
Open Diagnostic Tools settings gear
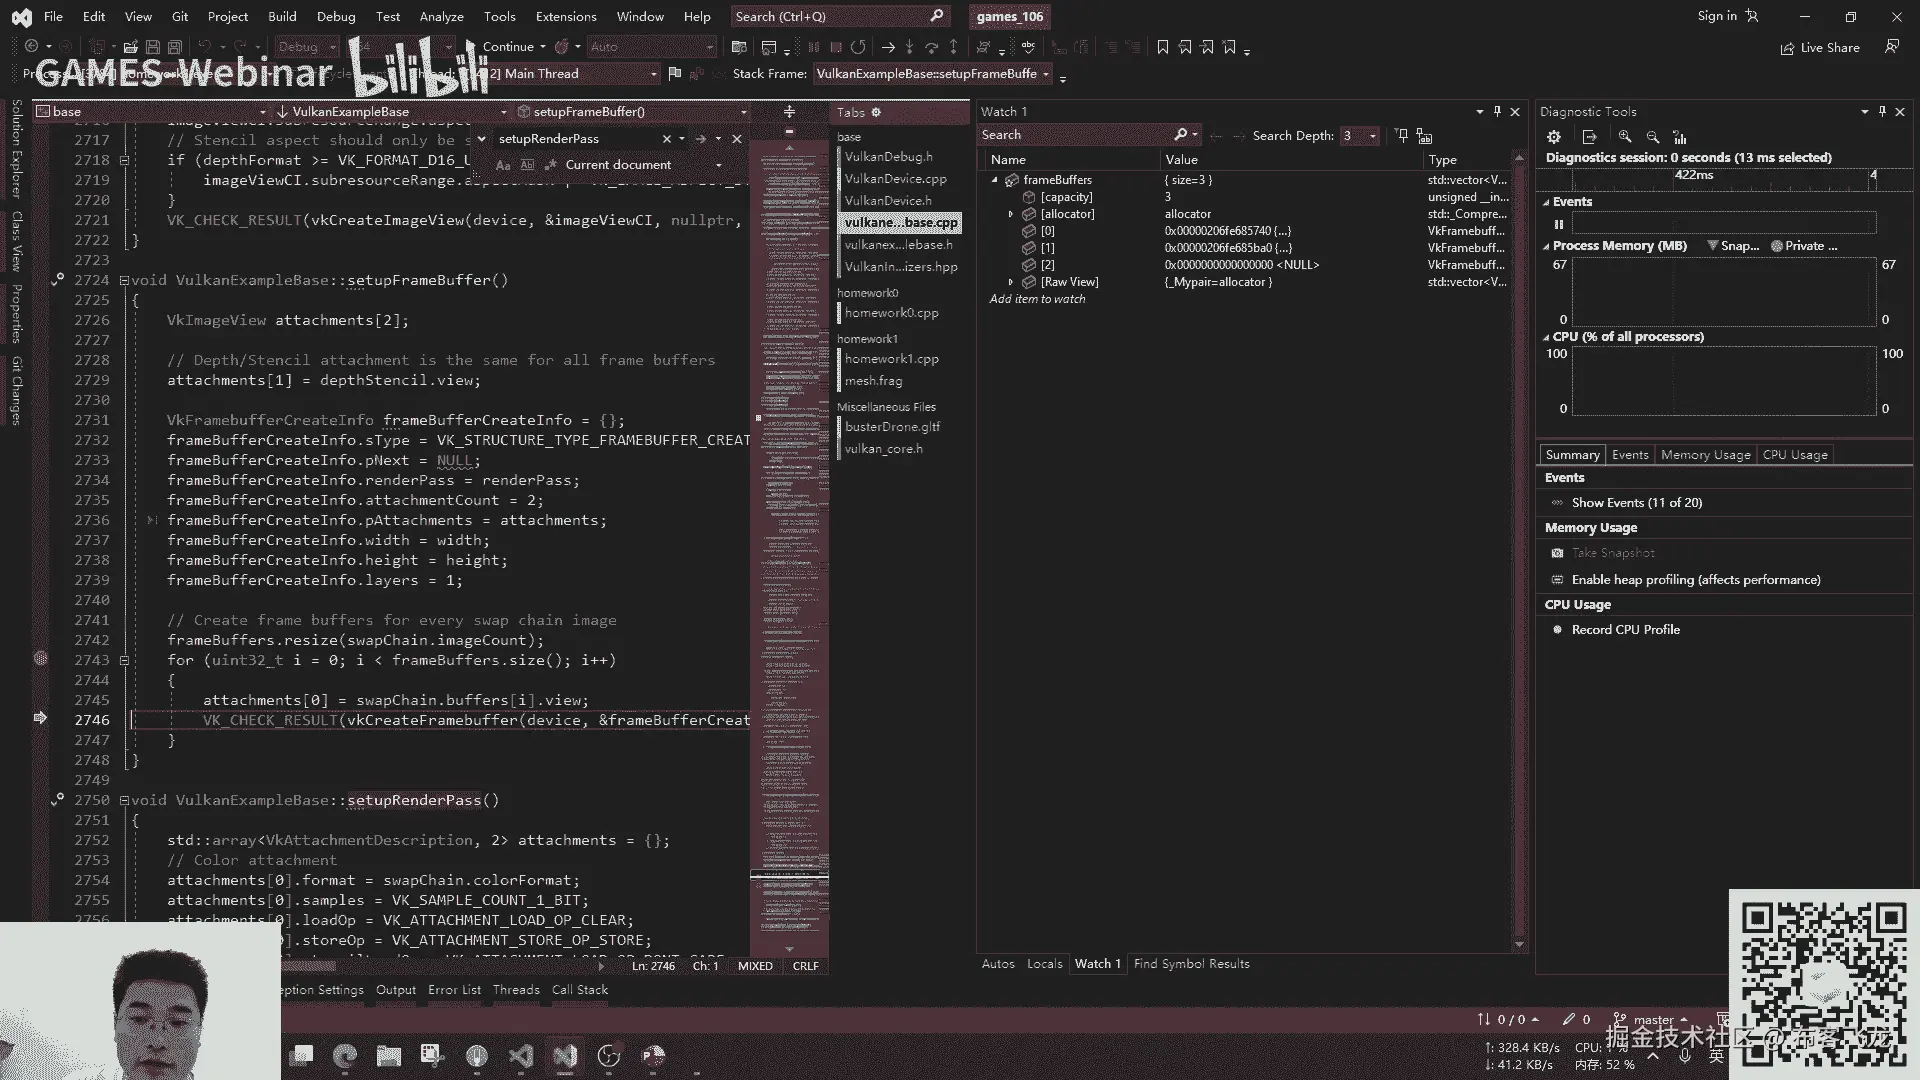(1554, 137)
